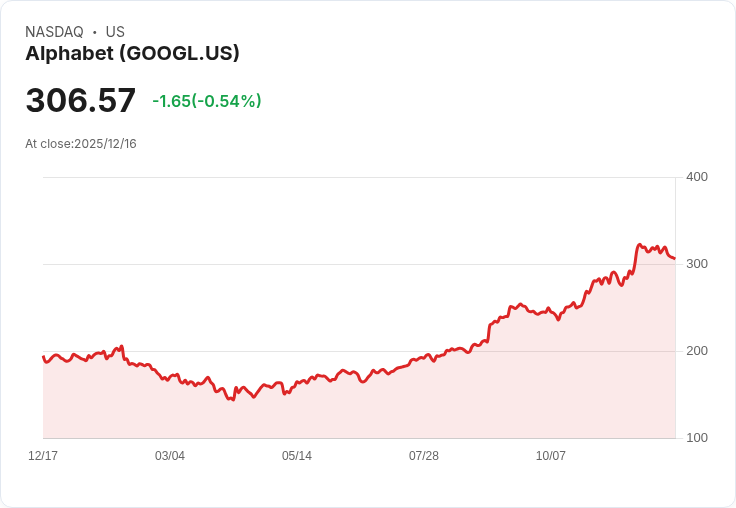Click the 100 y-axis price label
Viewport: 736px width, 508px height.
(x=697, y=438)
